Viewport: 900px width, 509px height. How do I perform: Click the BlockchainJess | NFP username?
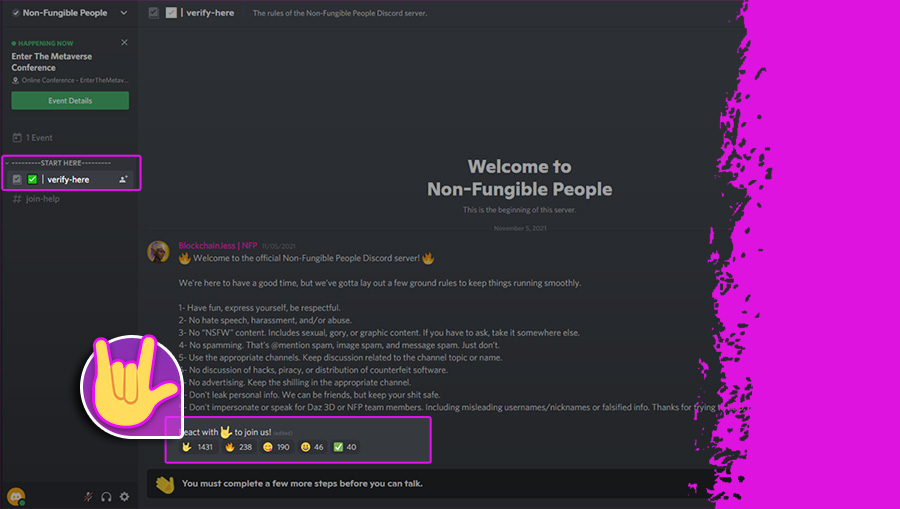click(x=218, y=246)
